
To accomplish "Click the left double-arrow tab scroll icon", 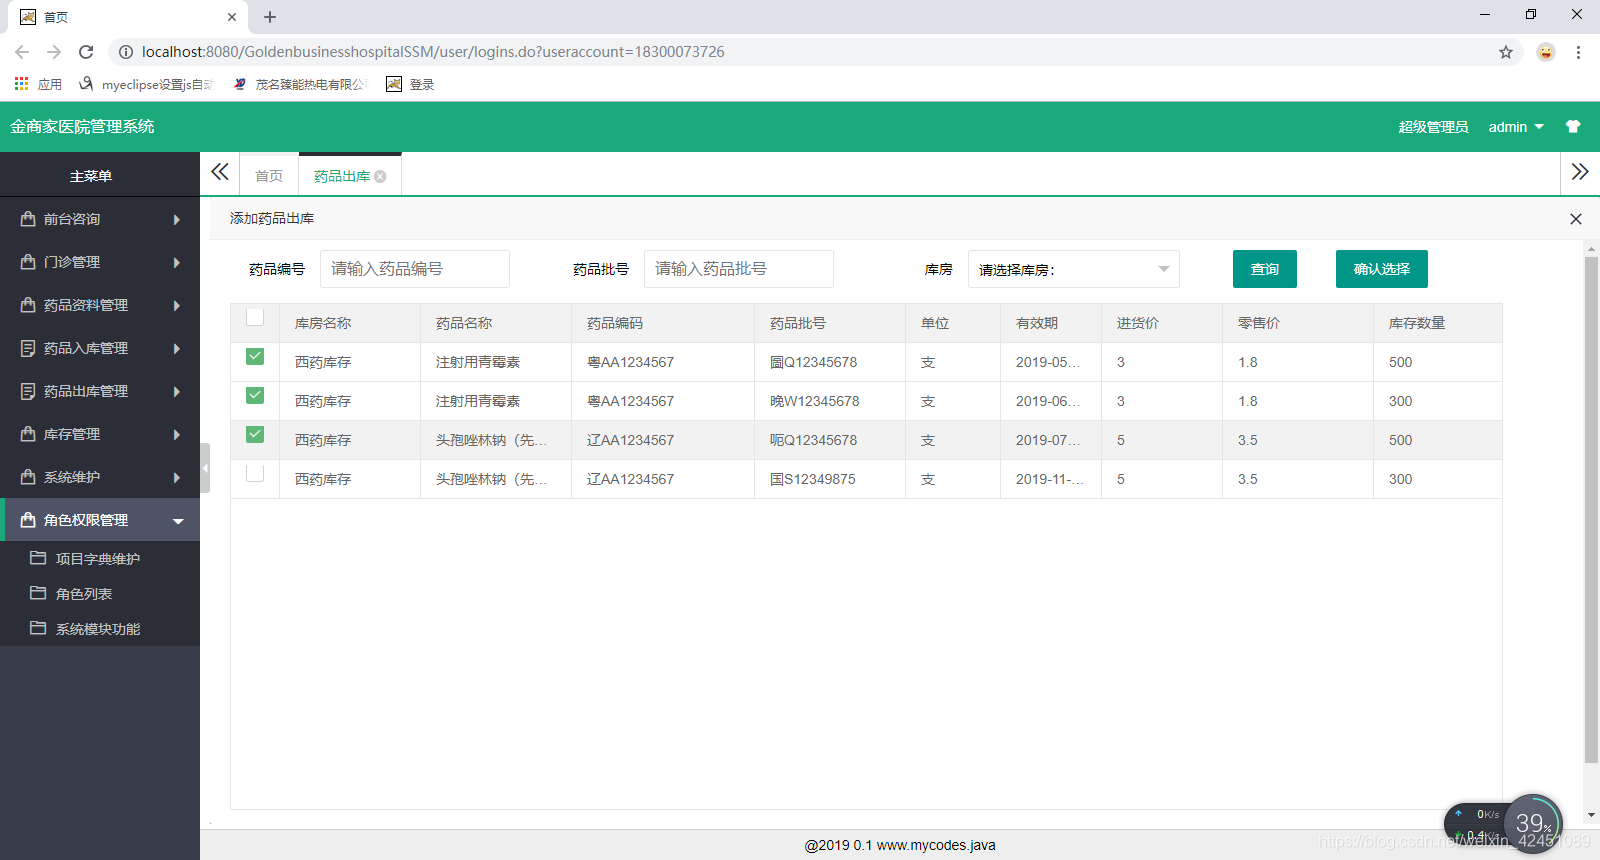I will pyautogui.click(x=220, y=172).
